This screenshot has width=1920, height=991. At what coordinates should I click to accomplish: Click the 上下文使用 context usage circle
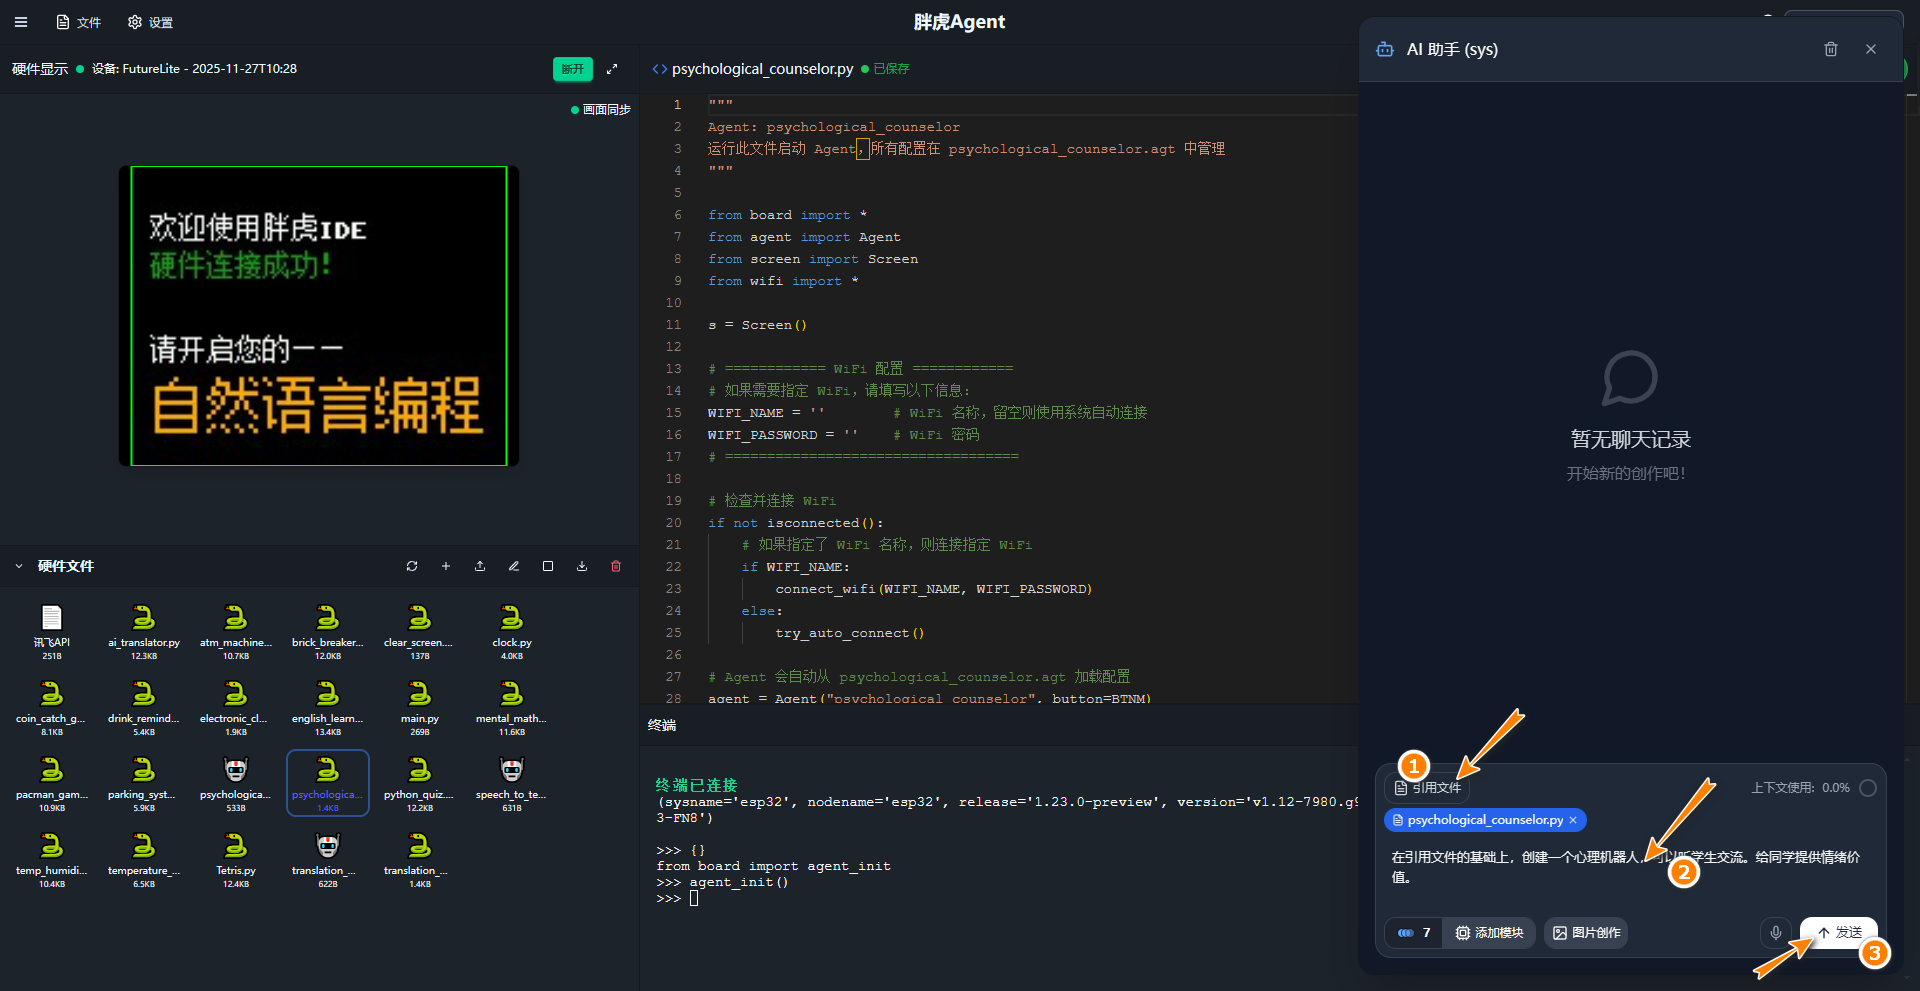1867,788
